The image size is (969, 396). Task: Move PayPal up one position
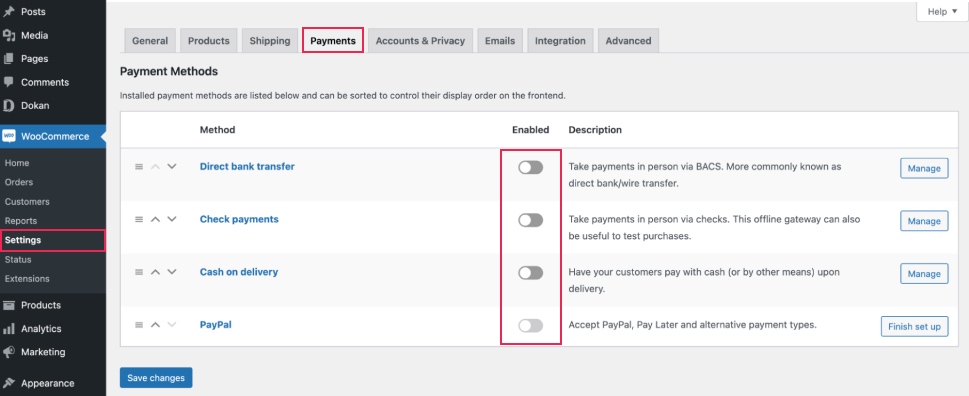[156, 324]
